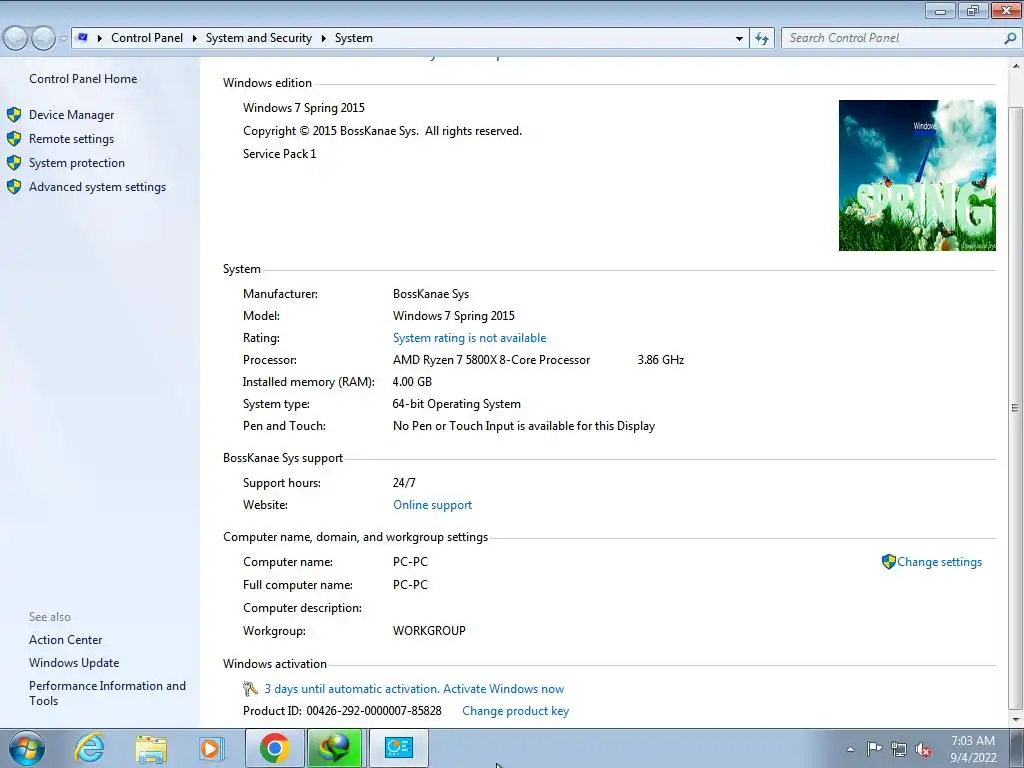
Task: Open Windows Media Player from the taskbar
Action: point(211,748)
